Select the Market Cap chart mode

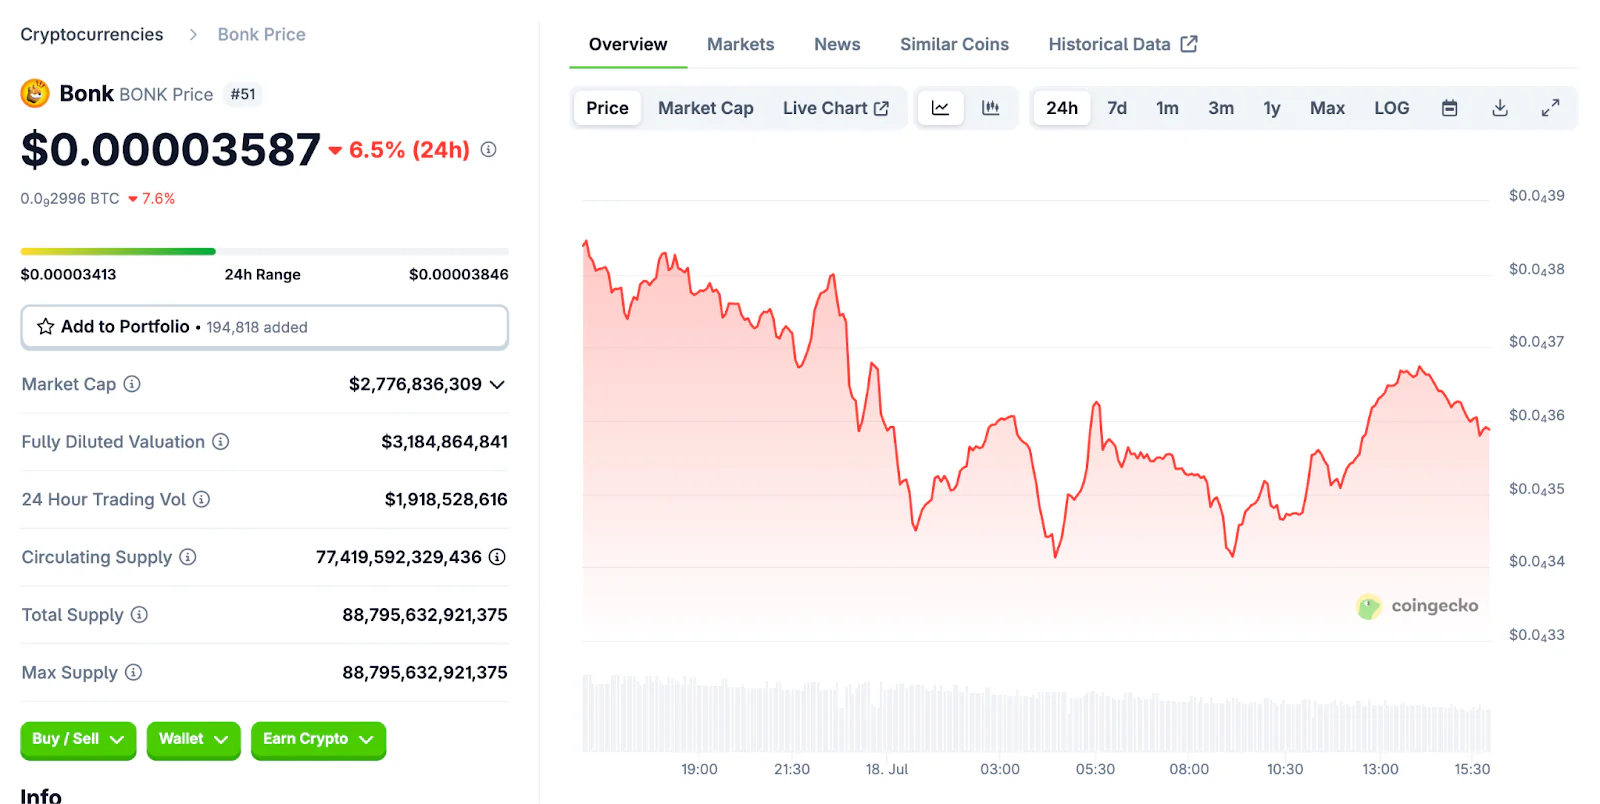point(705,108)
